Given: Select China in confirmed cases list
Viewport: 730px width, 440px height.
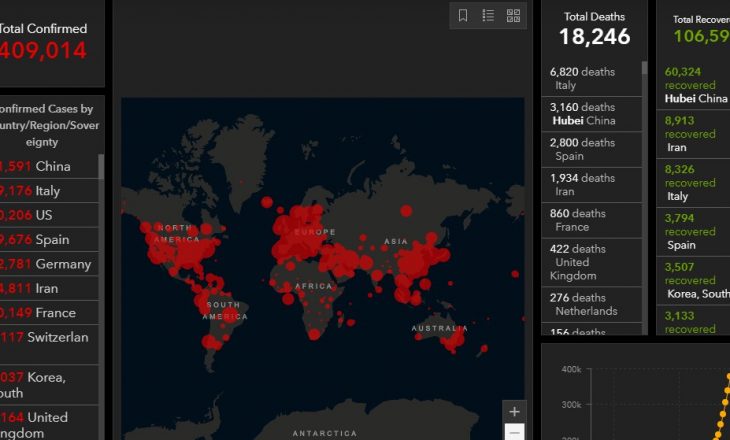Looking at the screenshot, I should coord(49,166).
